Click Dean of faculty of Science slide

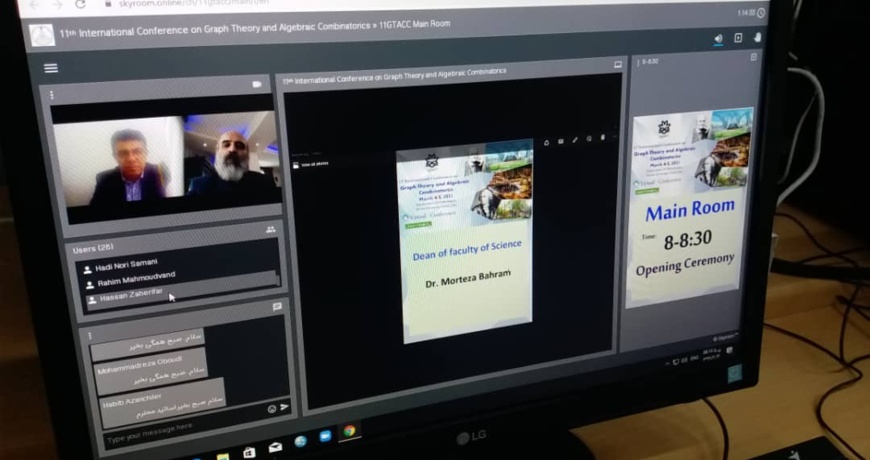coord(465,240)
